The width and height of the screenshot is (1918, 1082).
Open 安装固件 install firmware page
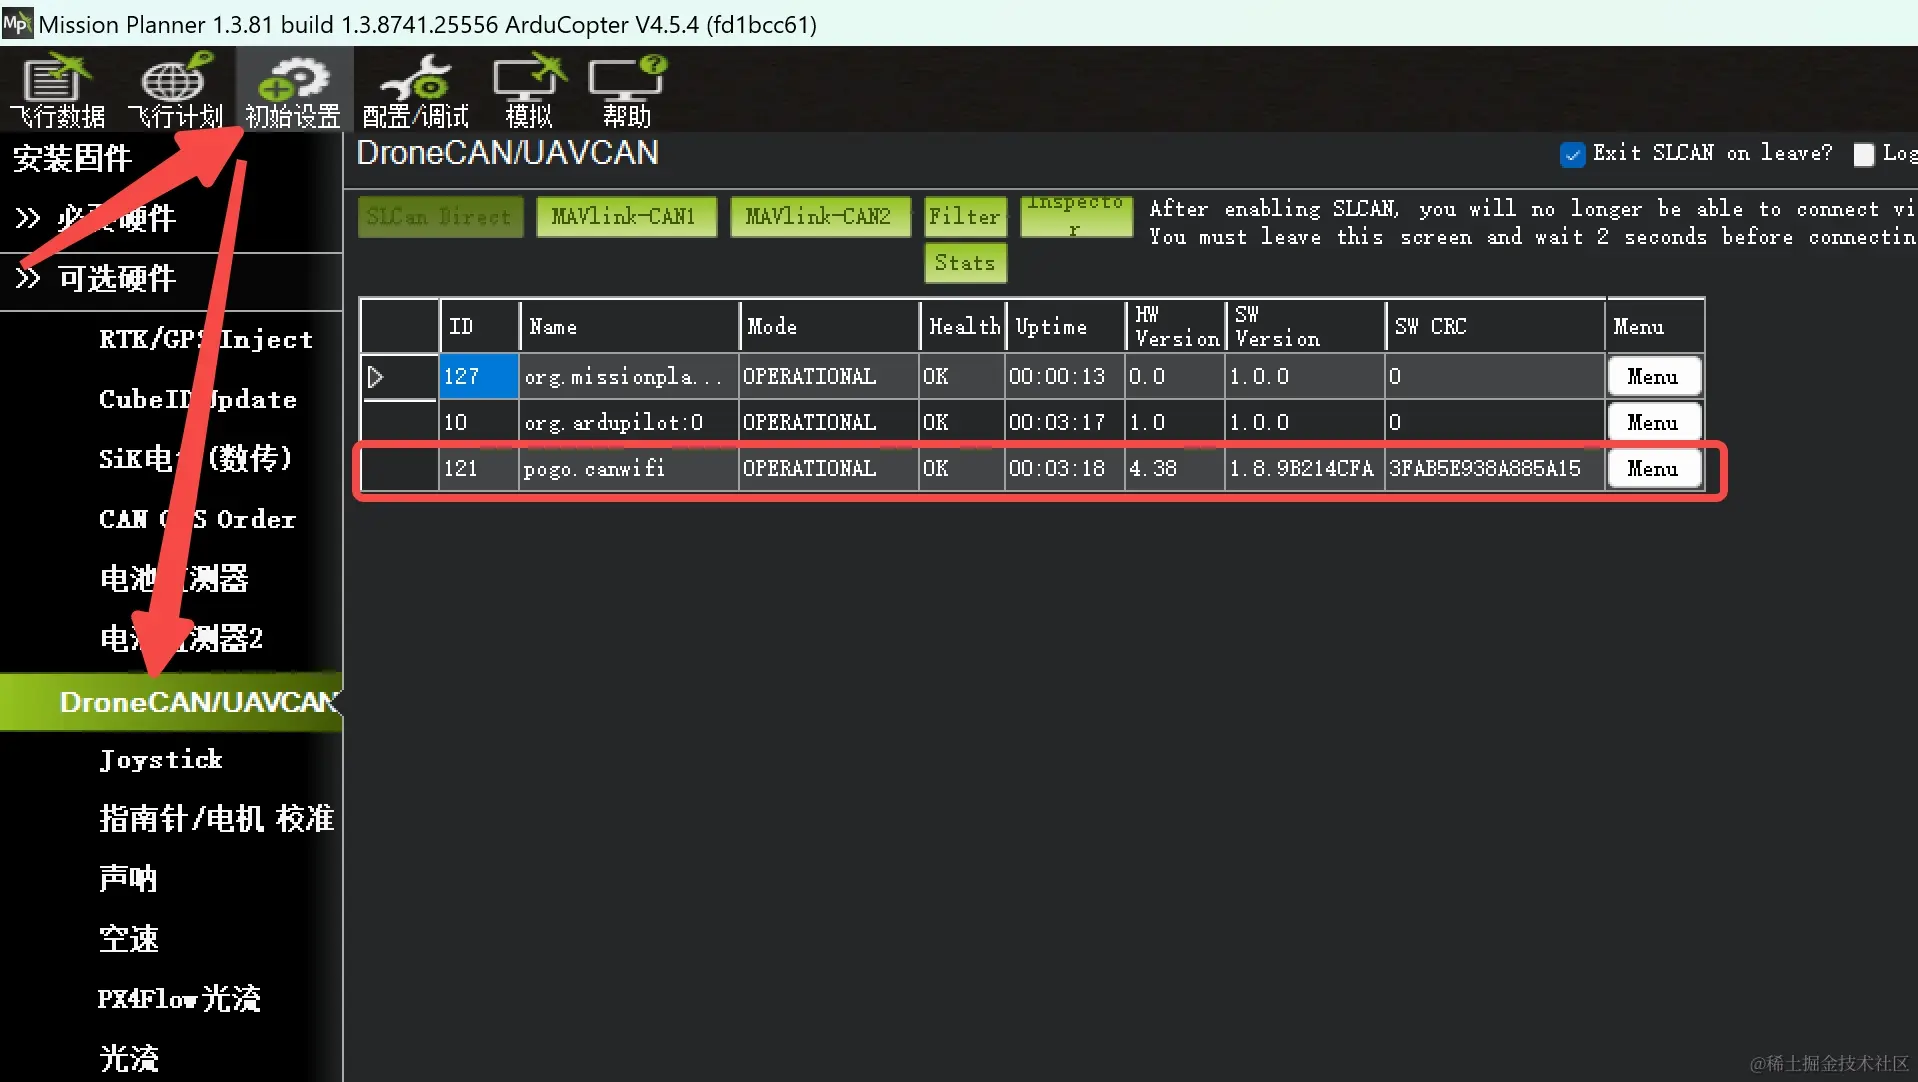pos(72,158)
